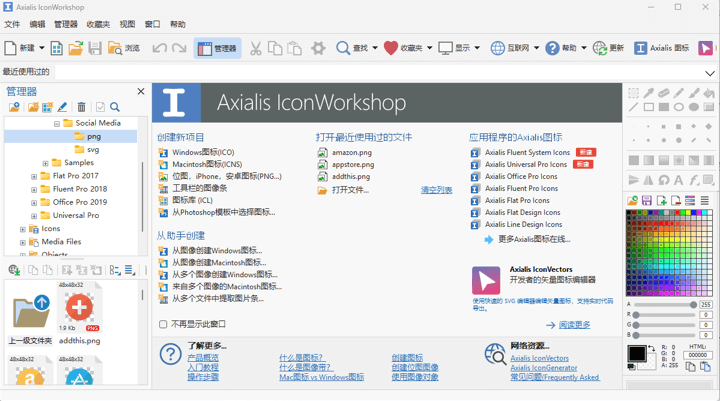Expand the Icons tree node

click(23, 229)
